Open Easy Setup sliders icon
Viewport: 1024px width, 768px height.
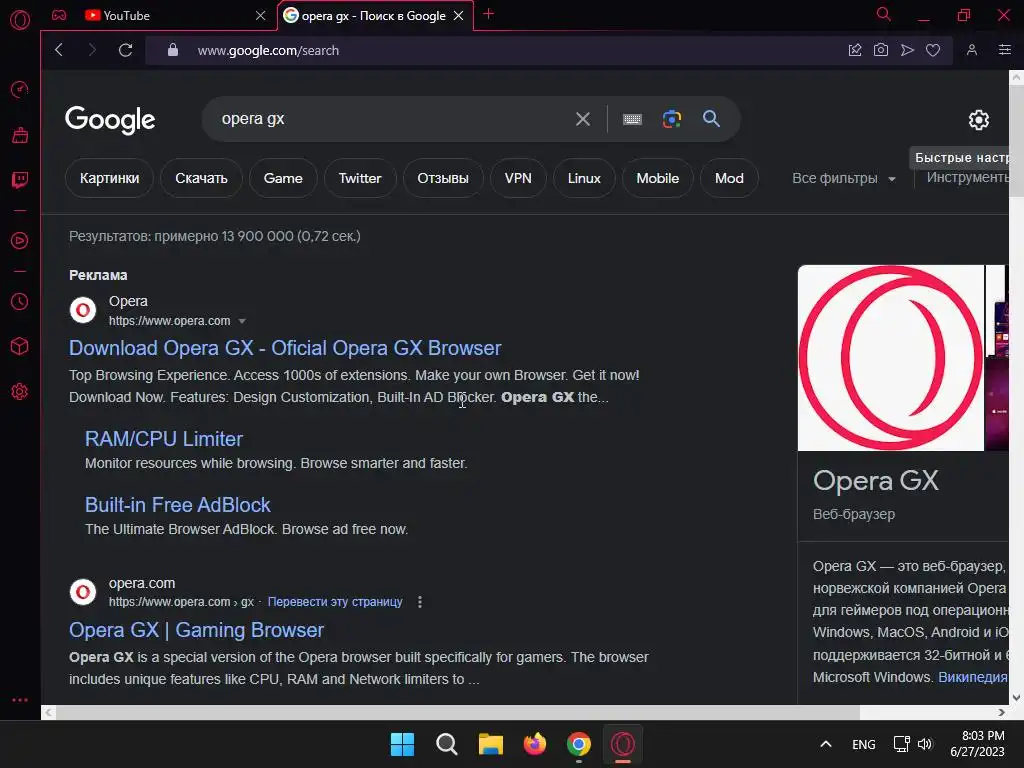point(1004,50)
